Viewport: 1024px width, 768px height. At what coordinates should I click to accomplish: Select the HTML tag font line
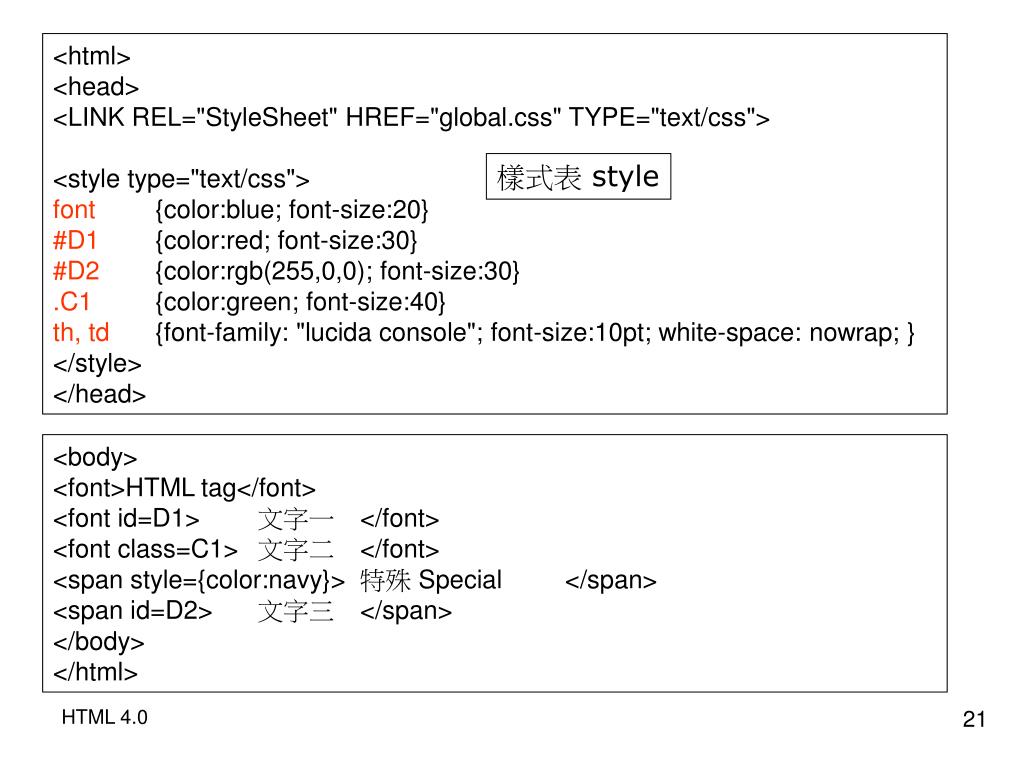click(185, 488)
